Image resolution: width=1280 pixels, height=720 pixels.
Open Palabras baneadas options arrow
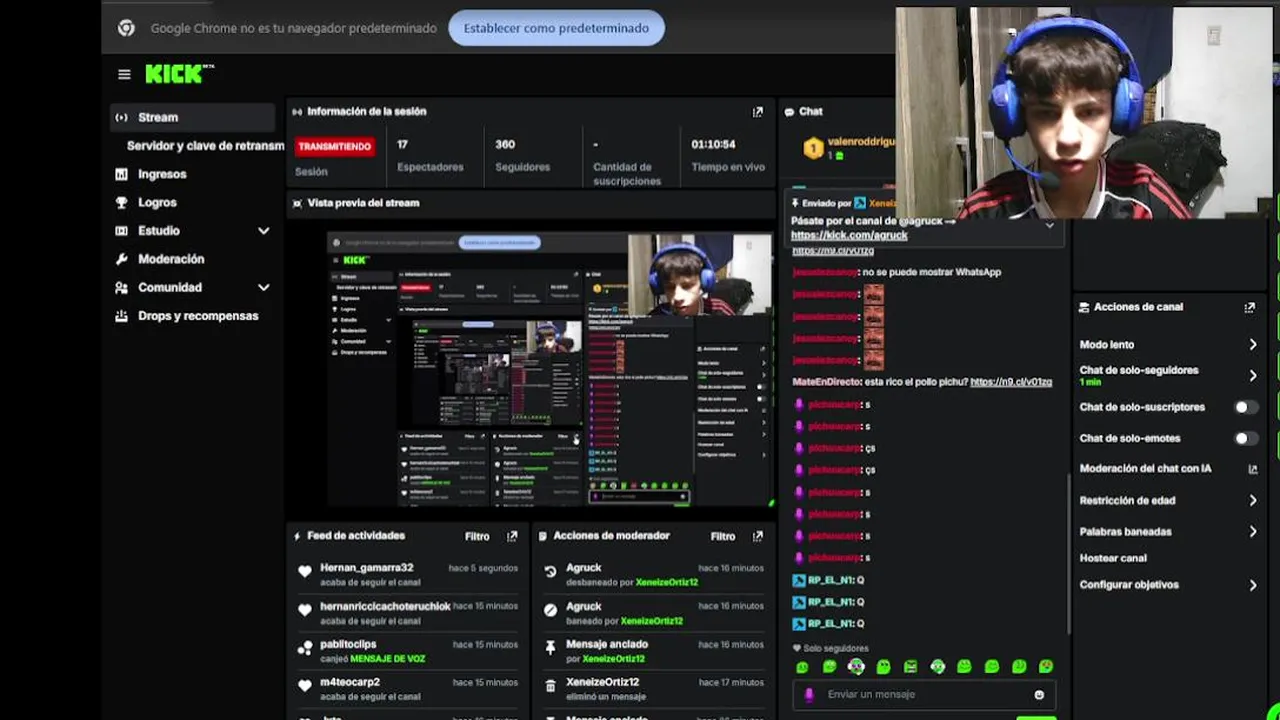pyautogui.click(x=1253, y=532)
